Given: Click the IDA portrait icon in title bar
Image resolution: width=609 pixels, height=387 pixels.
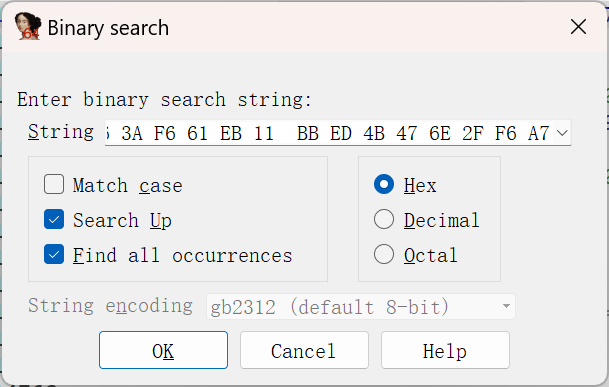Looking at the screenshot, I should click(x=28, y=26).
